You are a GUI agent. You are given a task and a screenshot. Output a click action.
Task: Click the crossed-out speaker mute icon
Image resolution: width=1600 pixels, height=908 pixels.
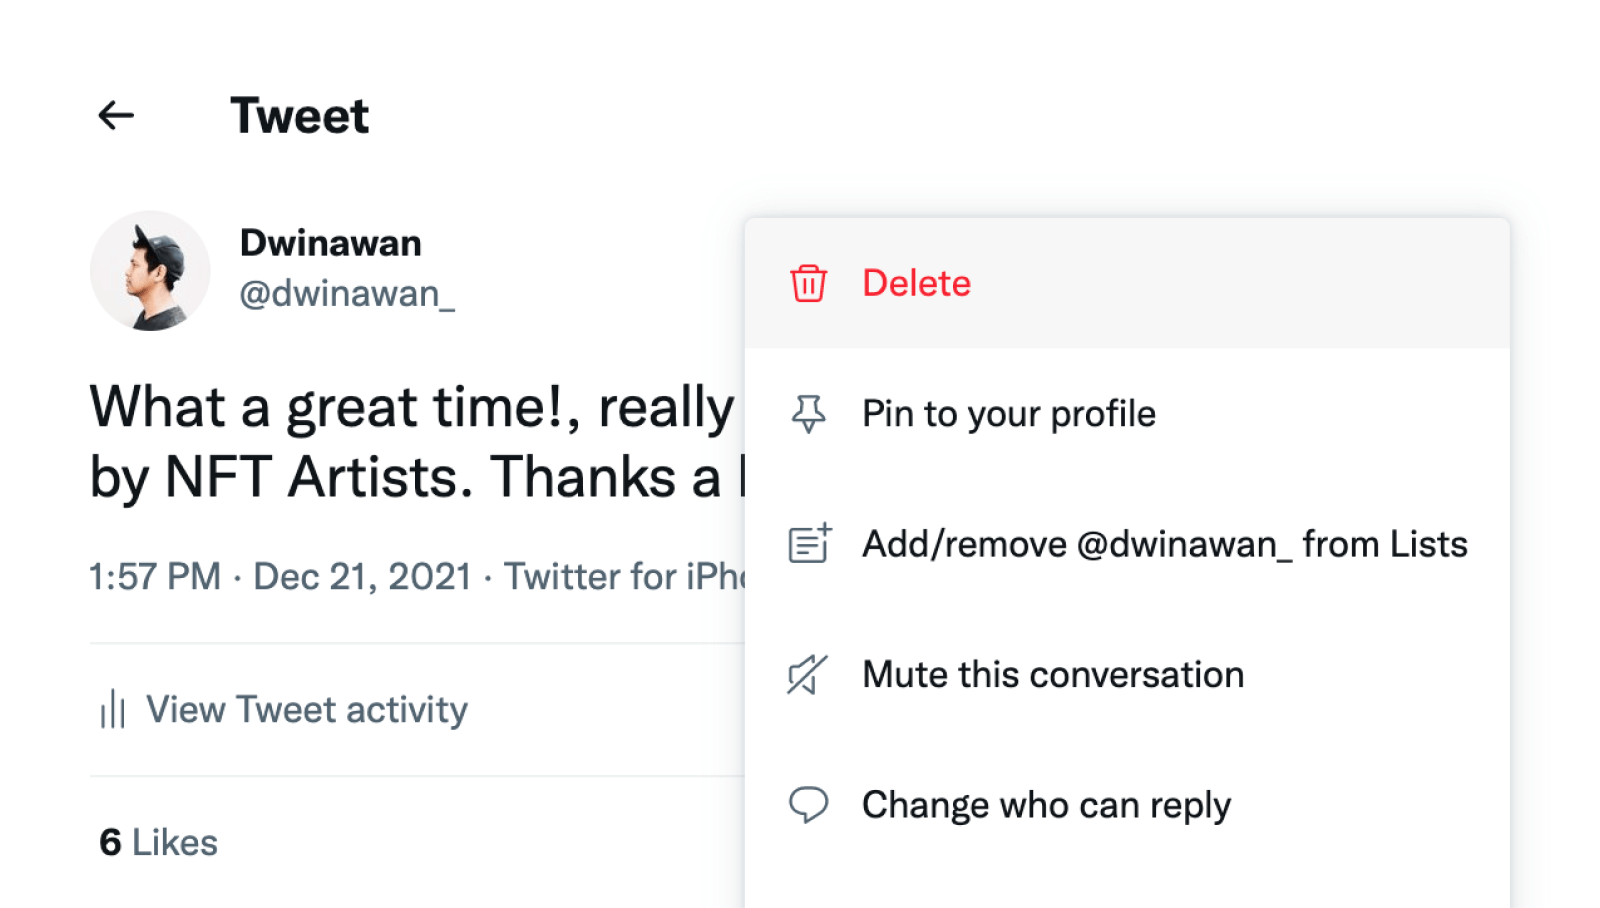pyautogui.click(x=808, y=675)
